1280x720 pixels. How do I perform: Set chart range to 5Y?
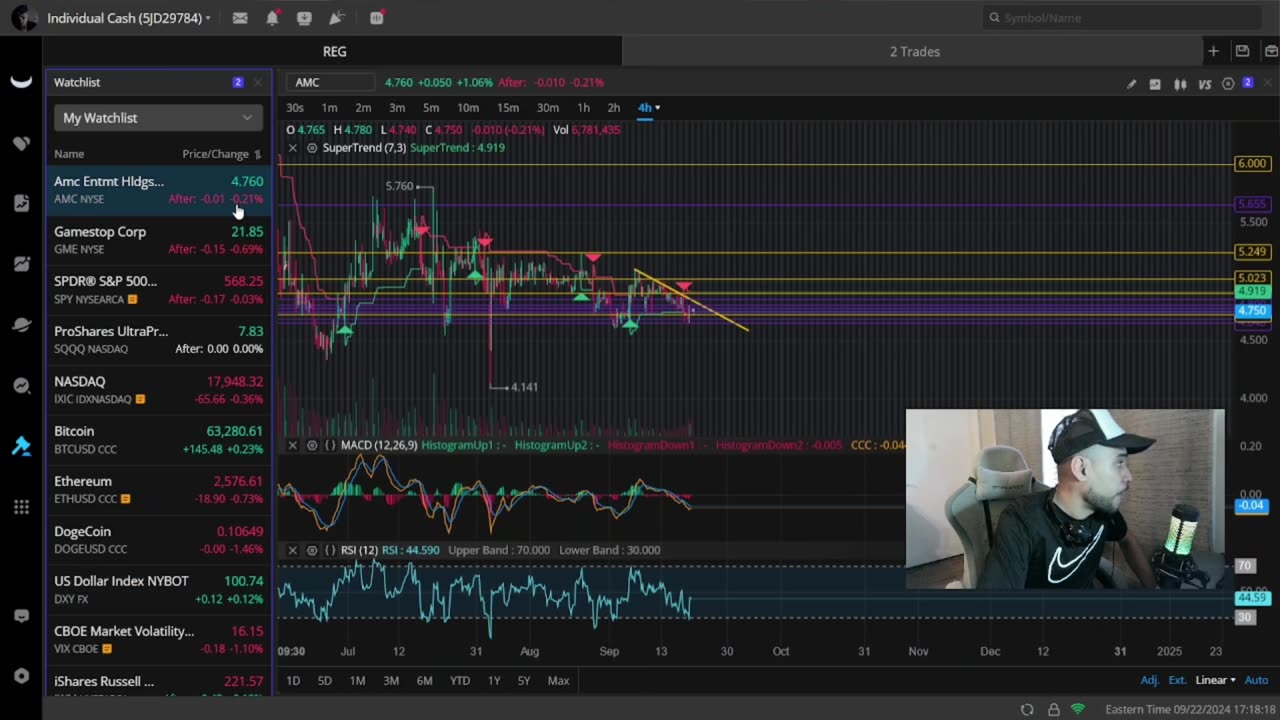click(x=524, y=681)
